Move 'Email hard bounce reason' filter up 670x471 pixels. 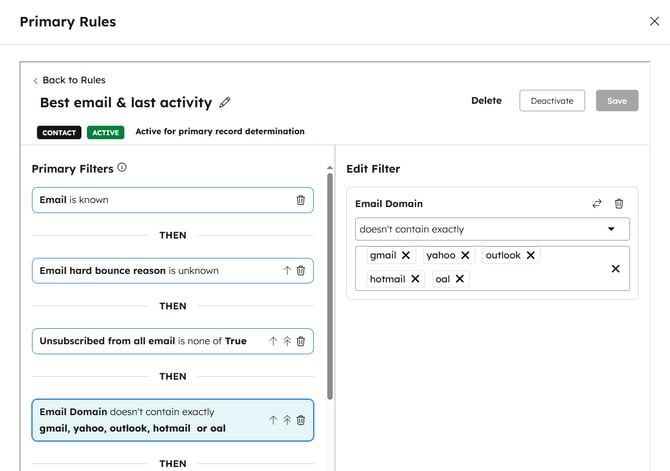[x=287, y=270]
